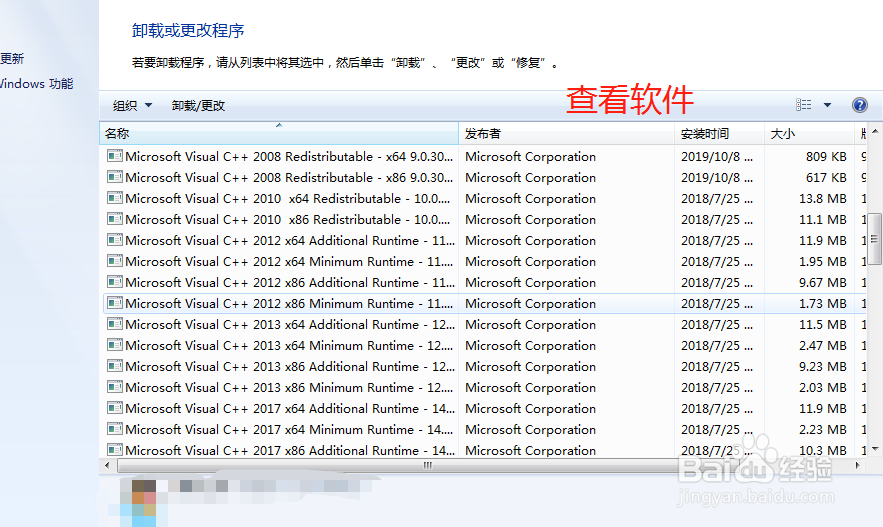Select Microsoft Visual C++ 2010 x86 Redistributable name
883x527 pixels.
click(x=288, y=220)
